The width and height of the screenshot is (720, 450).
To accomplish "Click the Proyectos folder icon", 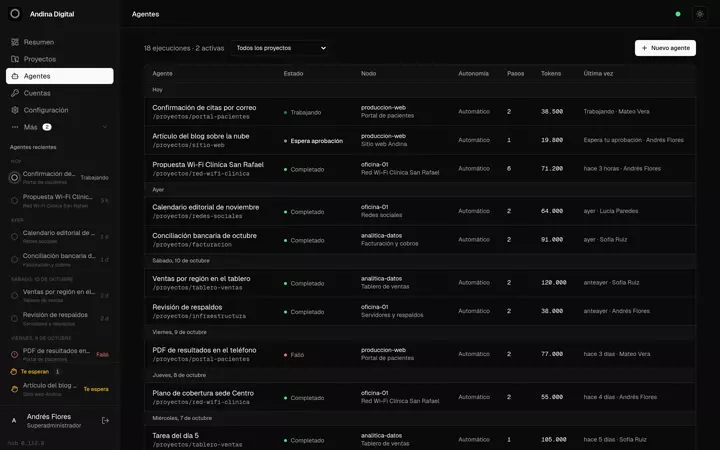I will 15,59.
